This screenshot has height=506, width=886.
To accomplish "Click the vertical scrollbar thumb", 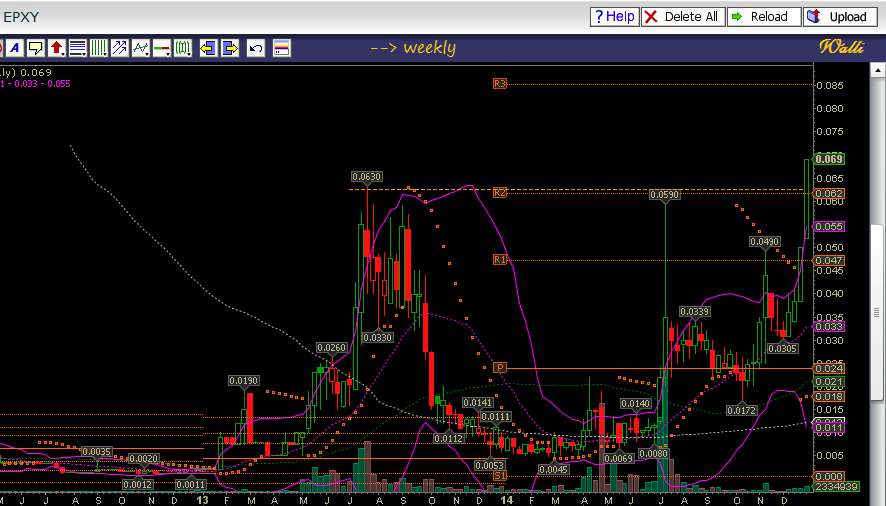I will pos(878,313).
